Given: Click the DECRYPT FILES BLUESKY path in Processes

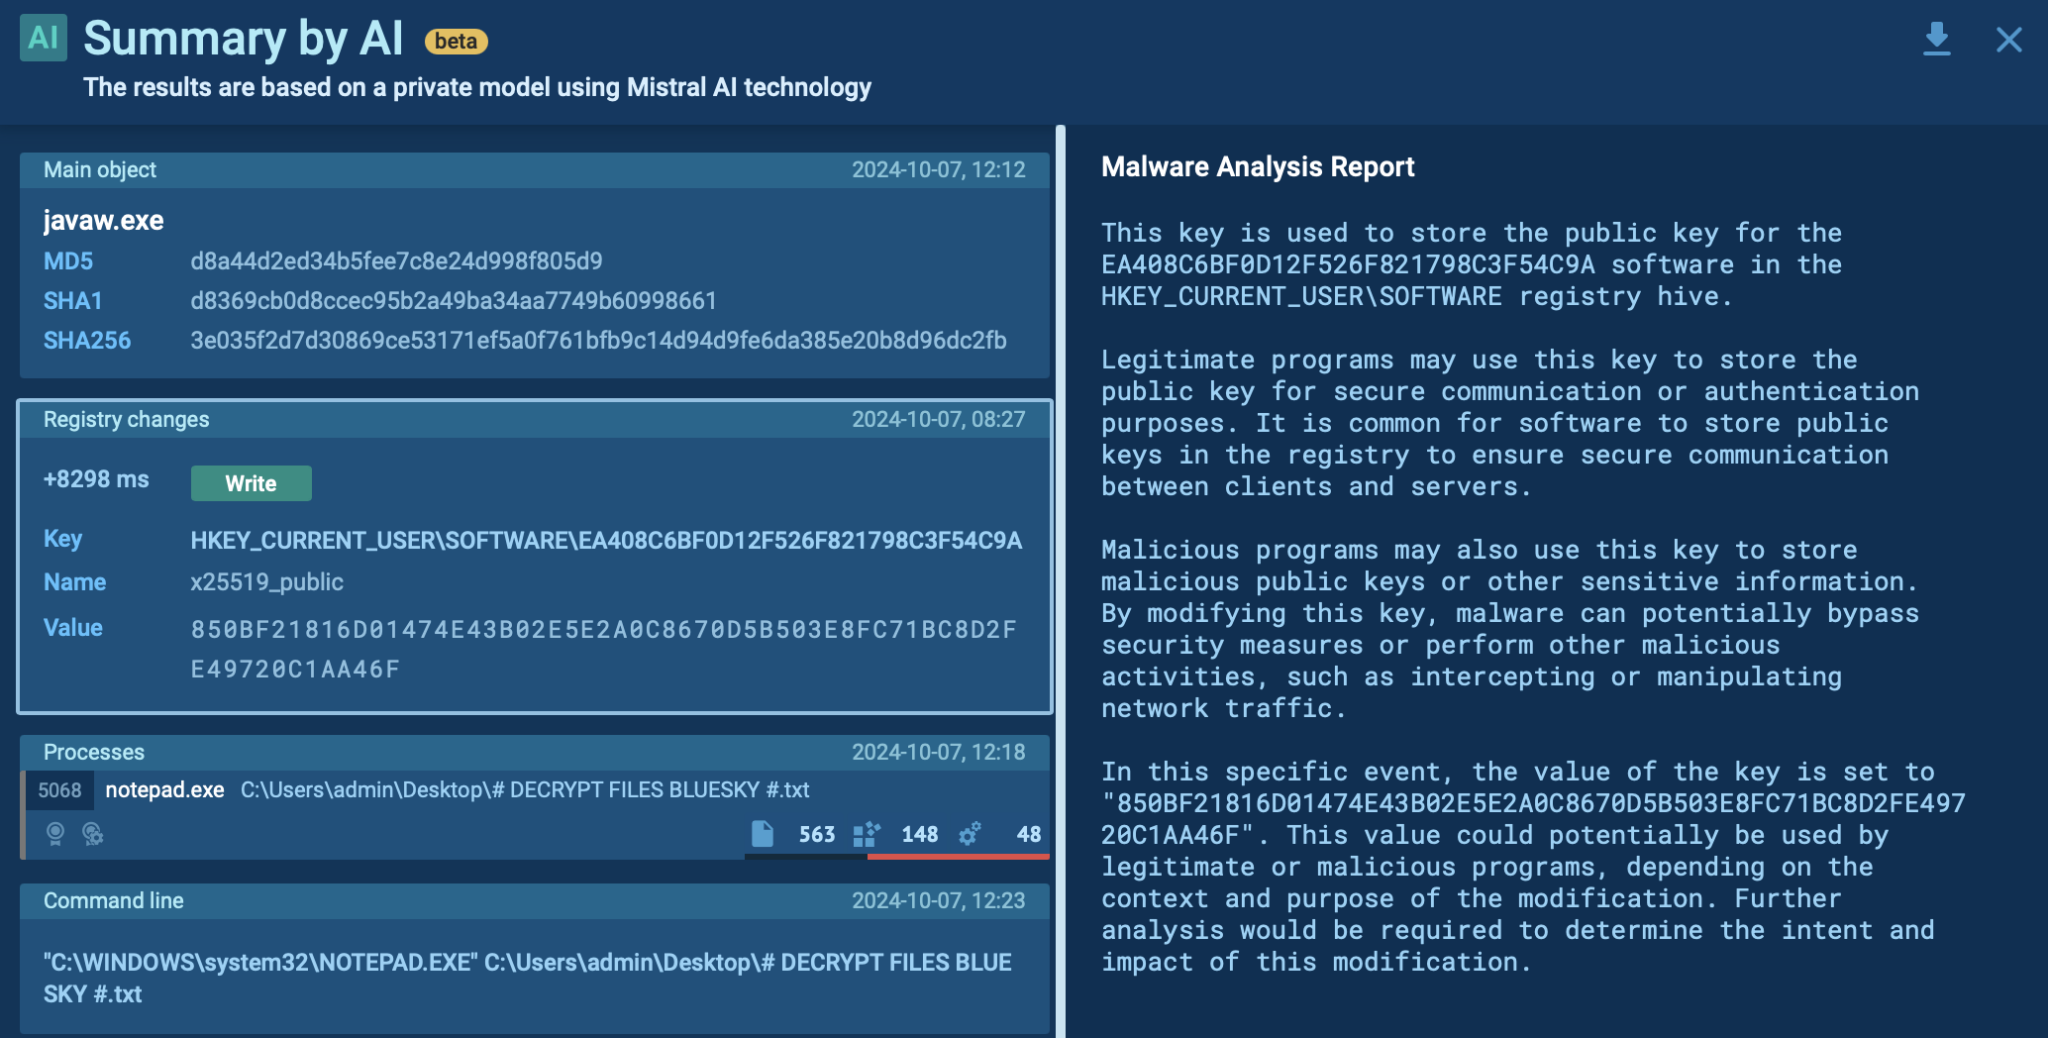Looking at the screenshot, I should coord(525,790).
